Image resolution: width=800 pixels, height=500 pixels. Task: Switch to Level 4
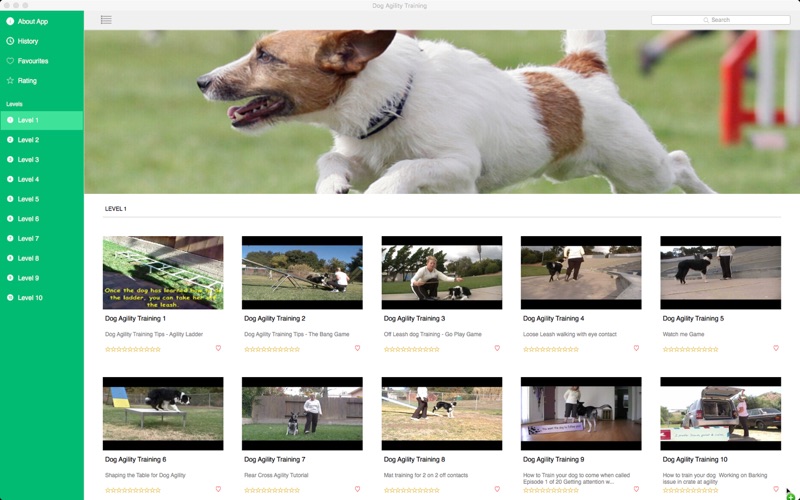click(x=42, y=180)
